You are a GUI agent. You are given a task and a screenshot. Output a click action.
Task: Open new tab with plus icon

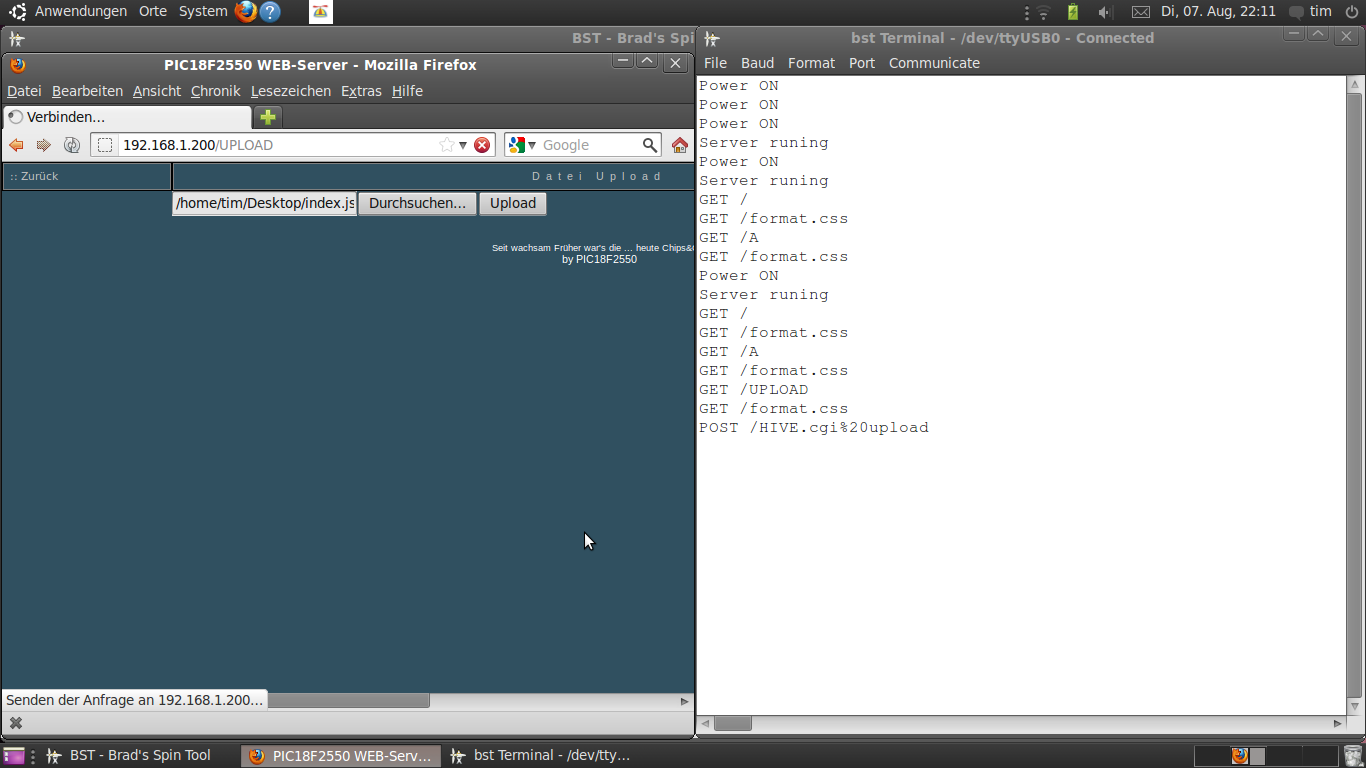click(x=267, y=117)
